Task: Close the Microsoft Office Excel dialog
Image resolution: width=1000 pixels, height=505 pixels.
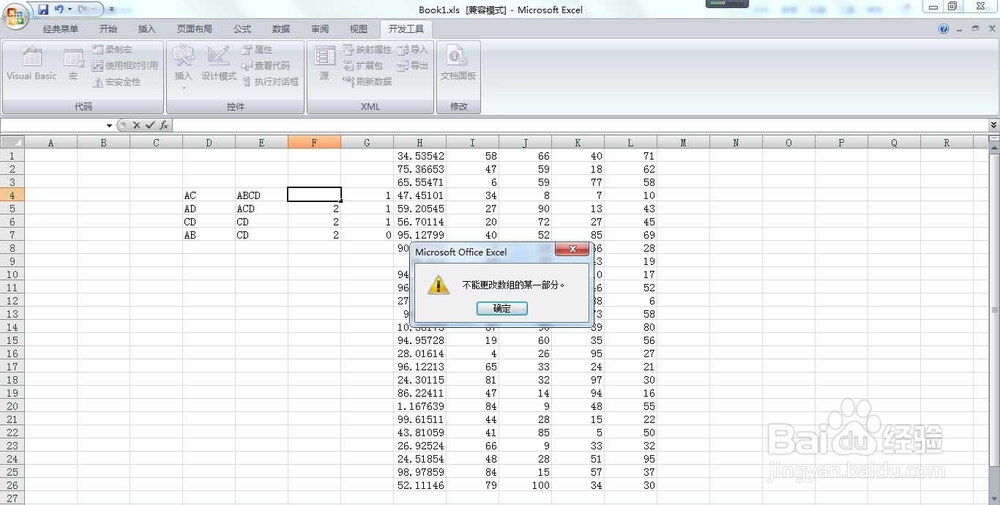Action: 572,249
